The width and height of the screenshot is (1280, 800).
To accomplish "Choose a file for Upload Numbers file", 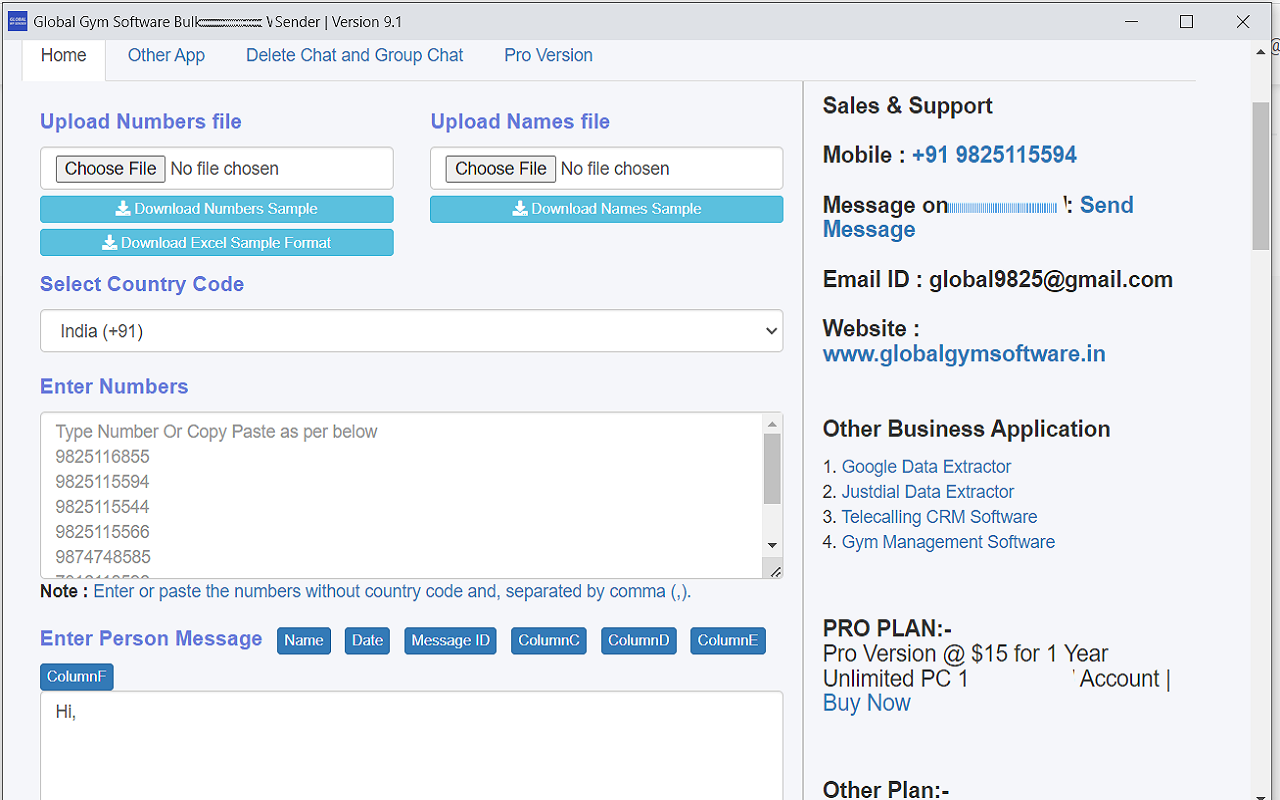I will point(110,168).
